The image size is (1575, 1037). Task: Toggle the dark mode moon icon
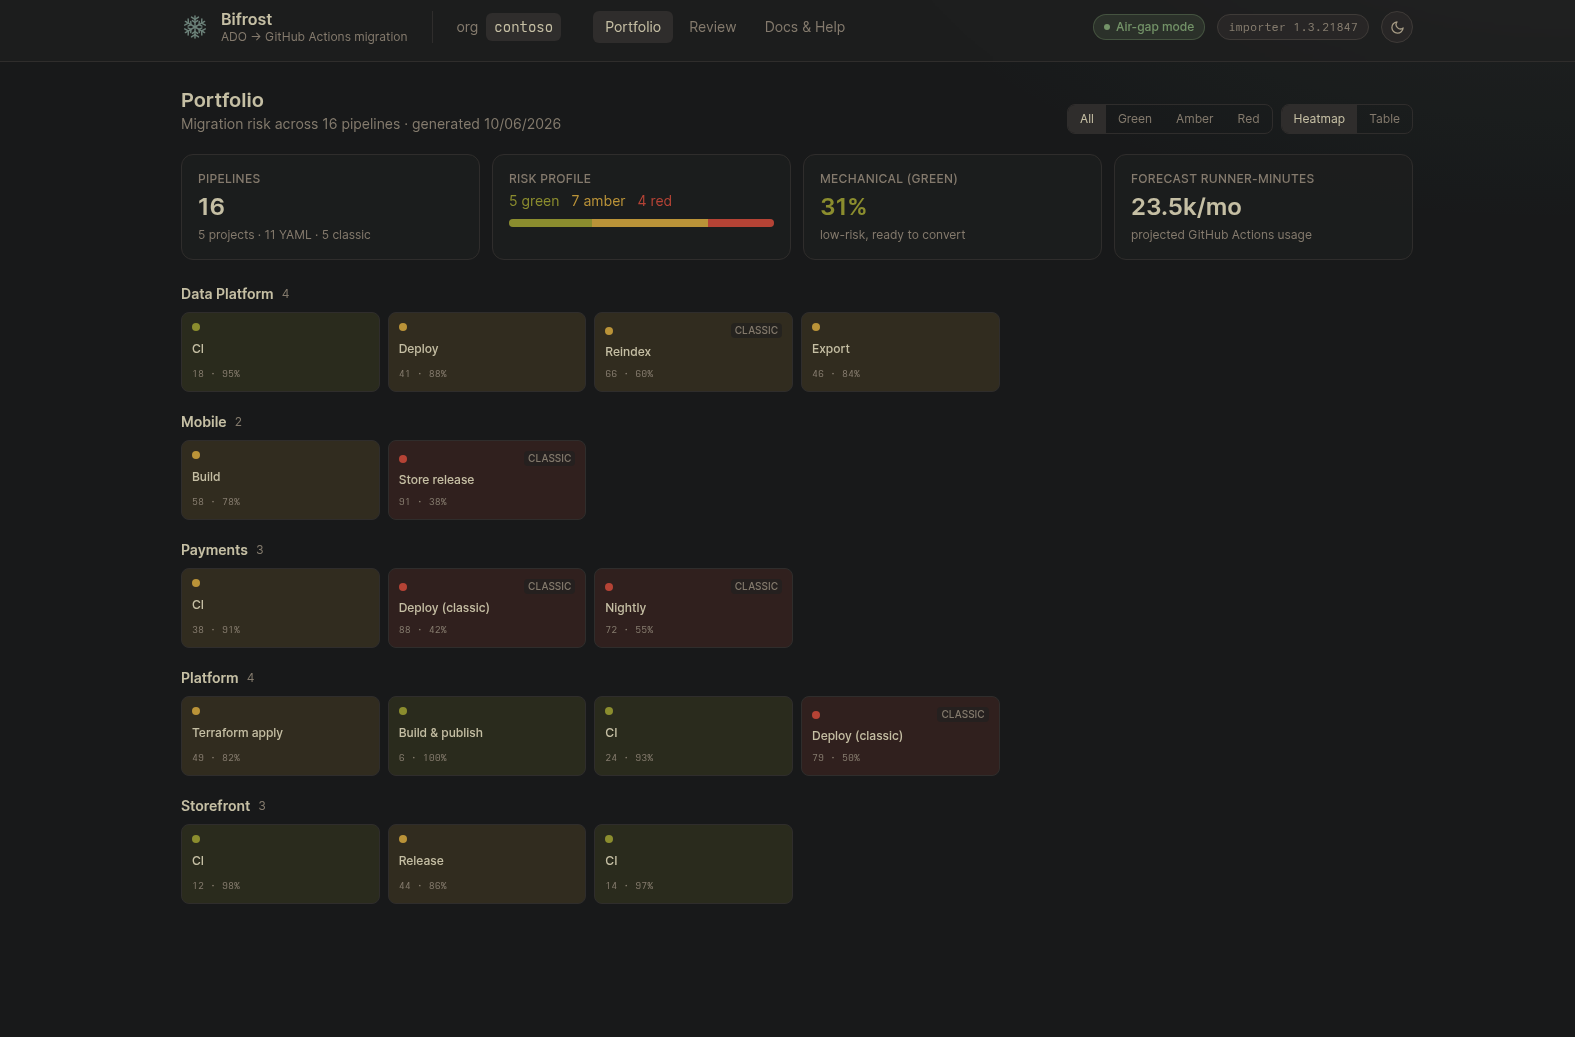[1397, 27]
